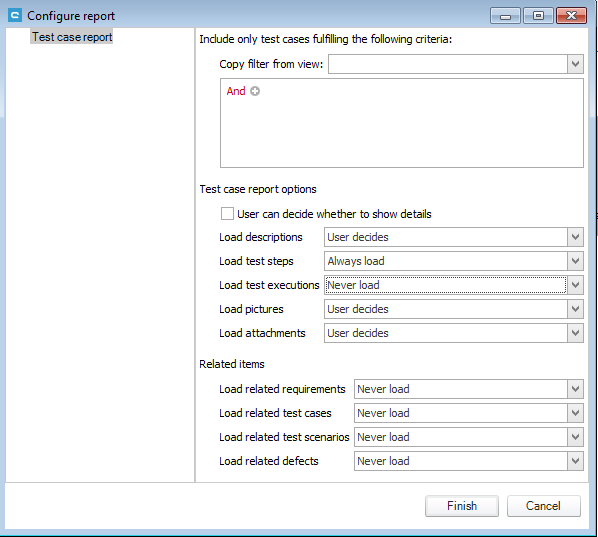Expand the Load related defects dropdown arrow
The height and width of the screenshot is (537, 598).
click(575, 461)
